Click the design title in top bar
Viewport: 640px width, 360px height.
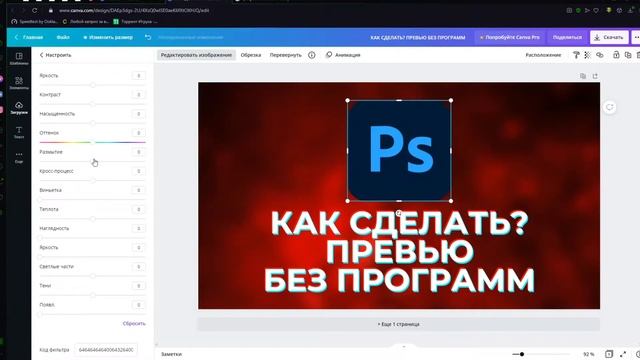(418, 37)
